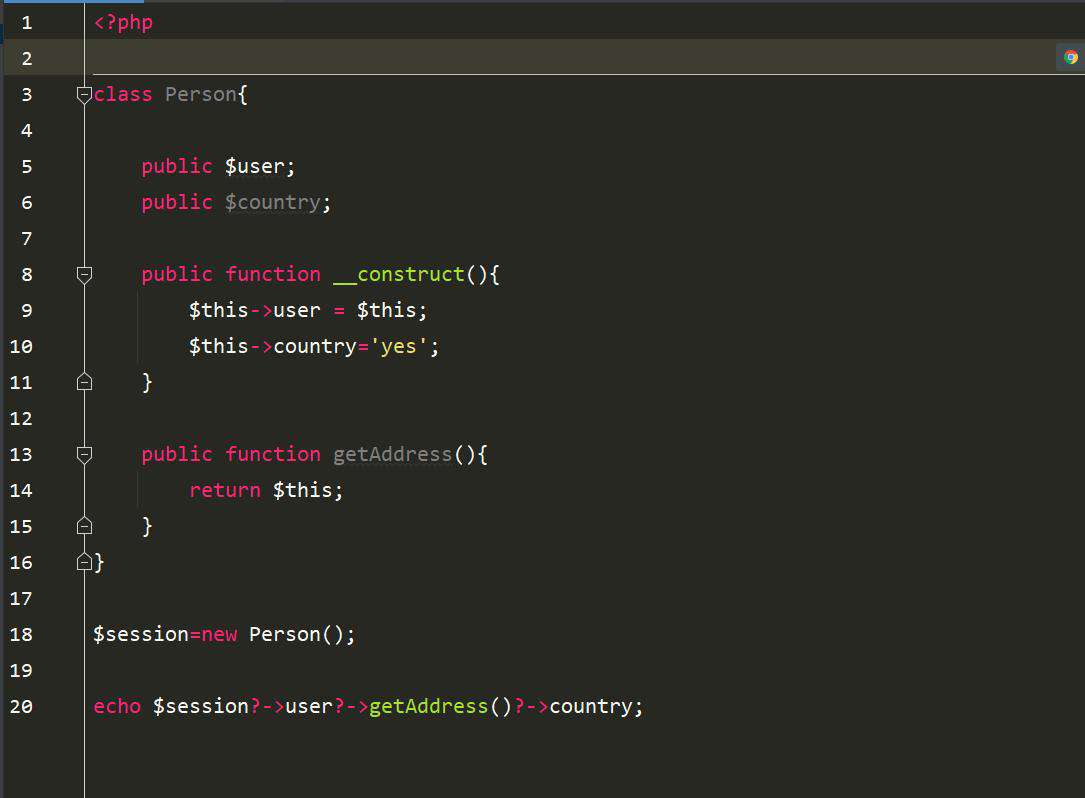1085x798 pixels.
Task: Select line number 20 in gutter
Action: pyautogui.click(x=21, y=707)
